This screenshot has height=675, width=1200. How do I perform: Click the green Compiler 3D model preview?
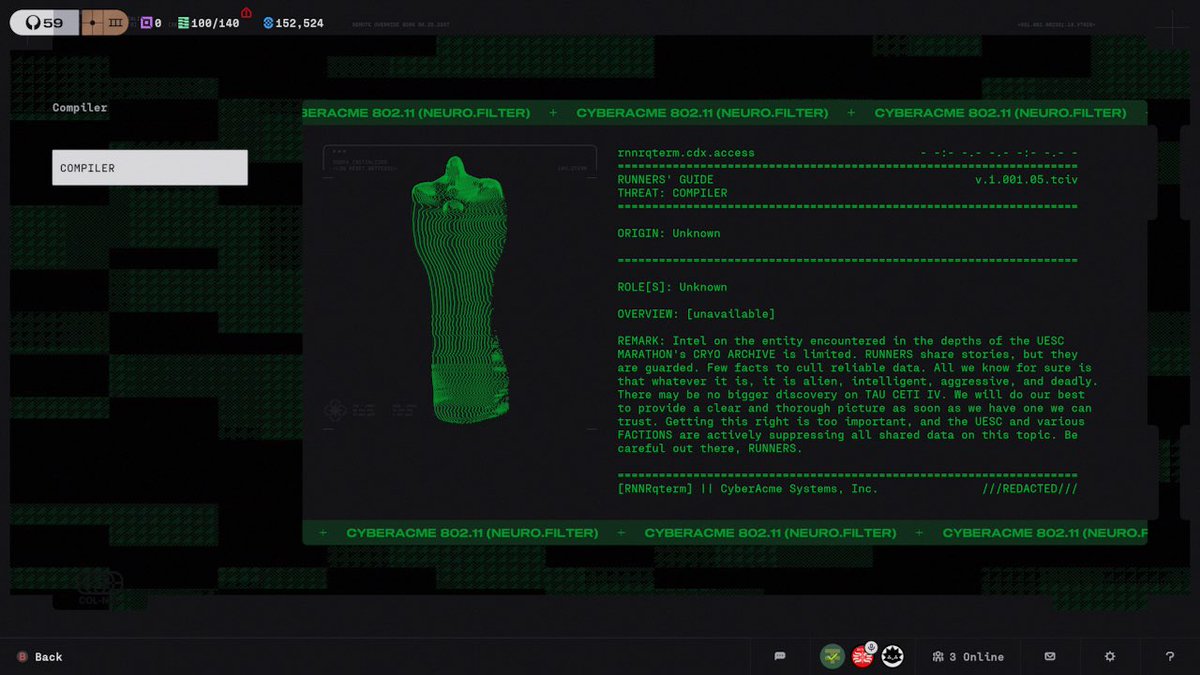tap(459, 290)
